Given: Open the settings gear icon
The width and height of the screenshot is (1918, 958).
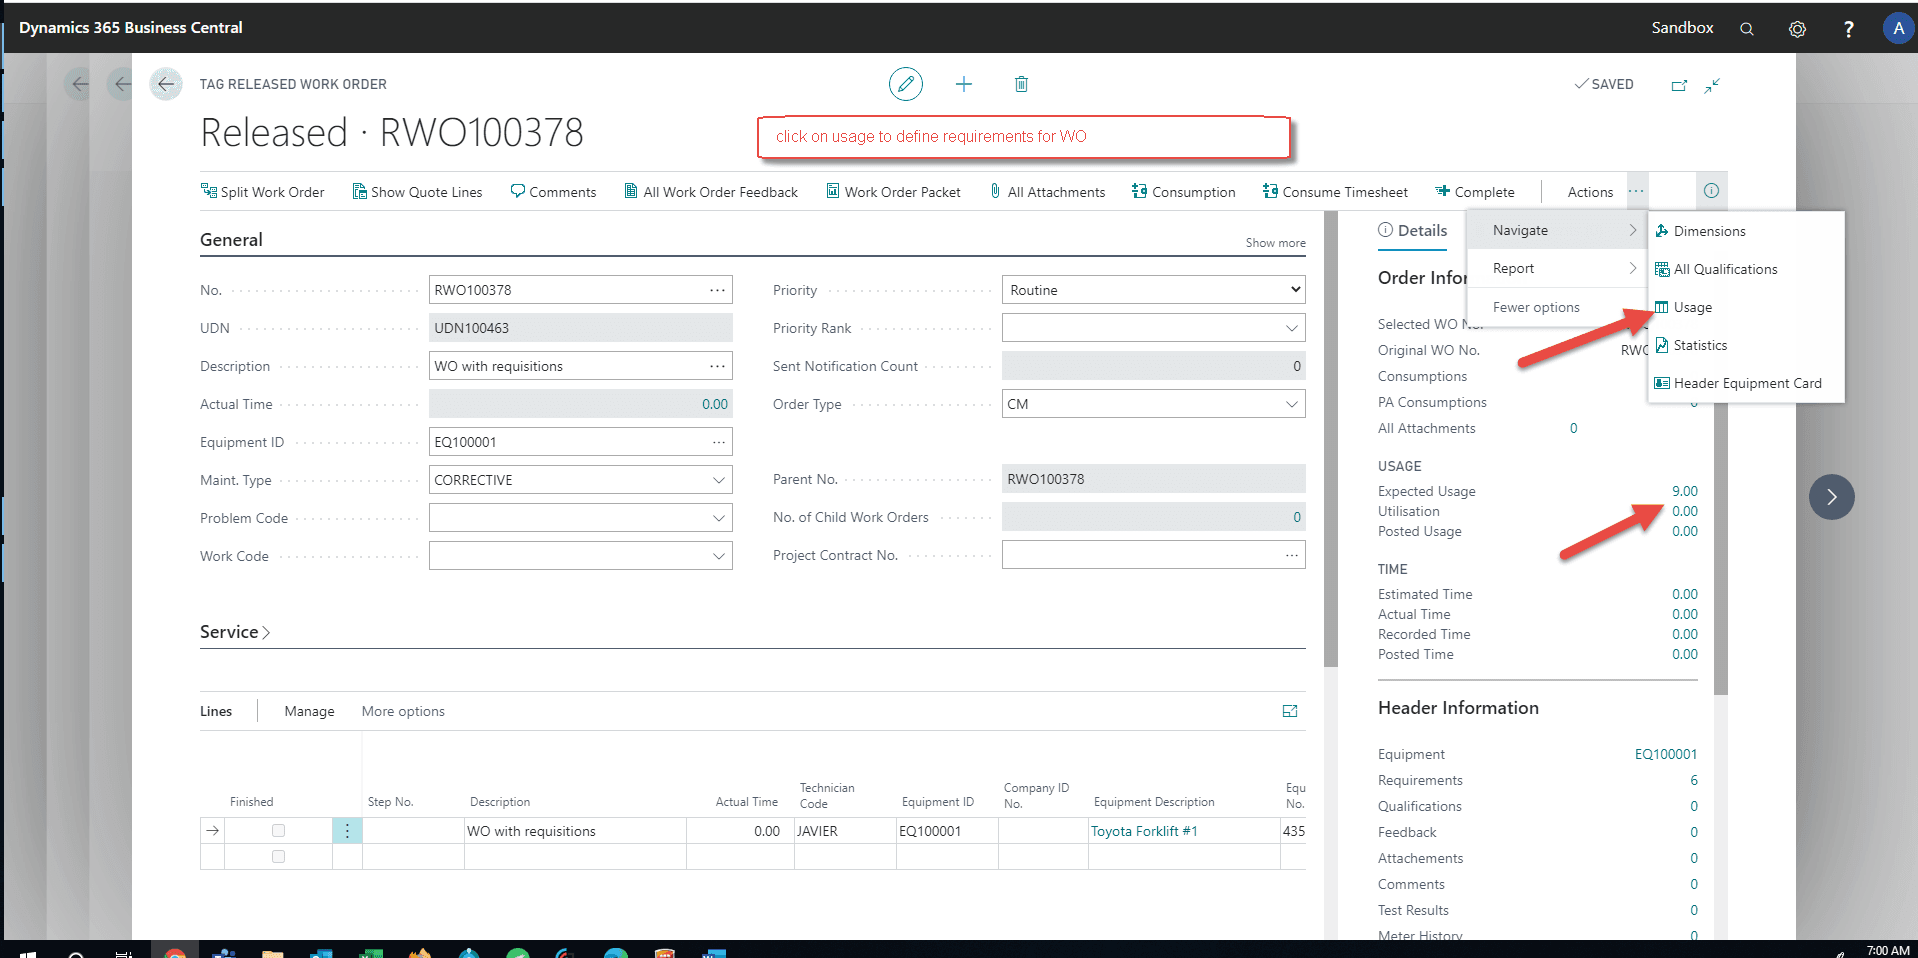Looking at the screenshot, I should click(x=1797, y=29).
